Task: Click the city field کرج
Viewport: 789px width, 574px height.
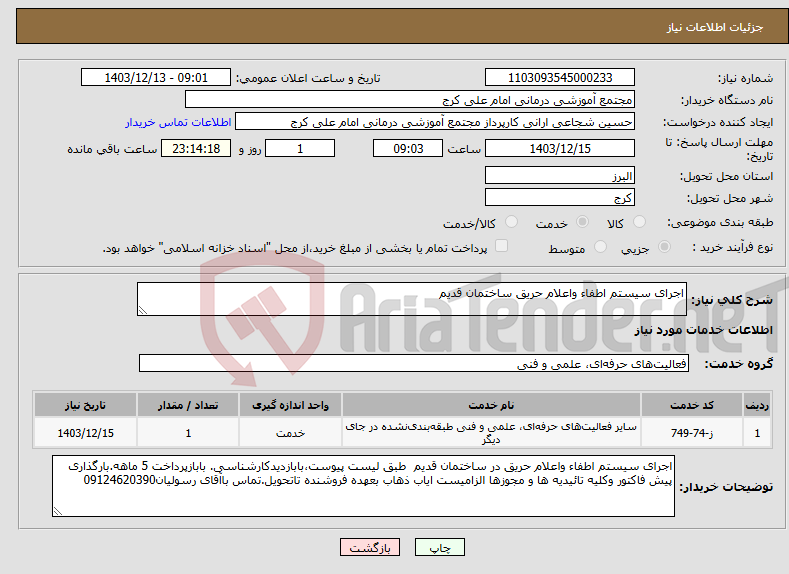Action: pos(560,197)
